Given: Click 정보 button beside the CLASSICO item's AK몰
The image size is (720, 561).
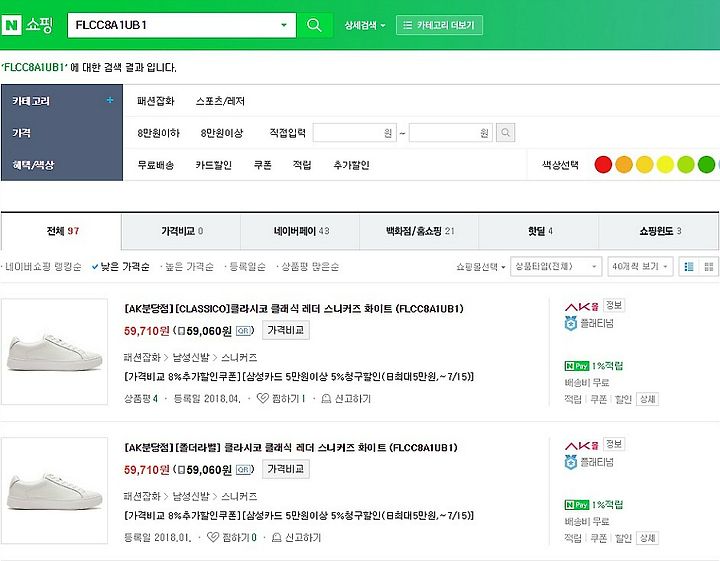Looking at the screenshot, I should tap(613, 305).
